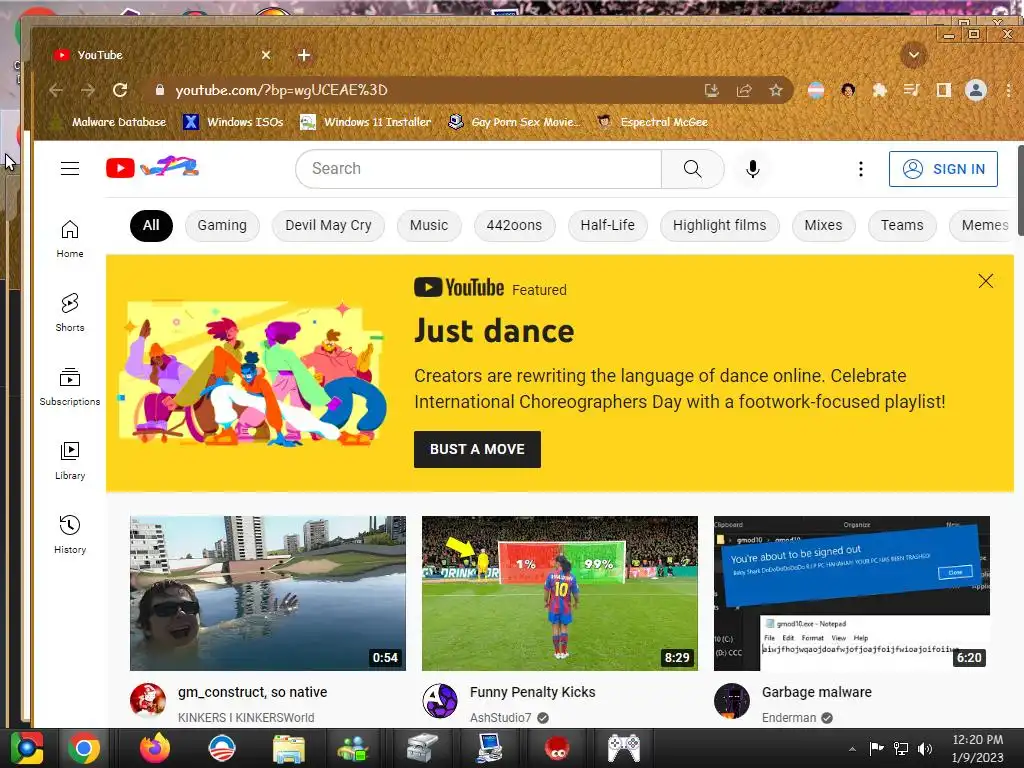1024x768 pixels.
Task: Click the install app icon in address bar
Action: tap(712, 90)
